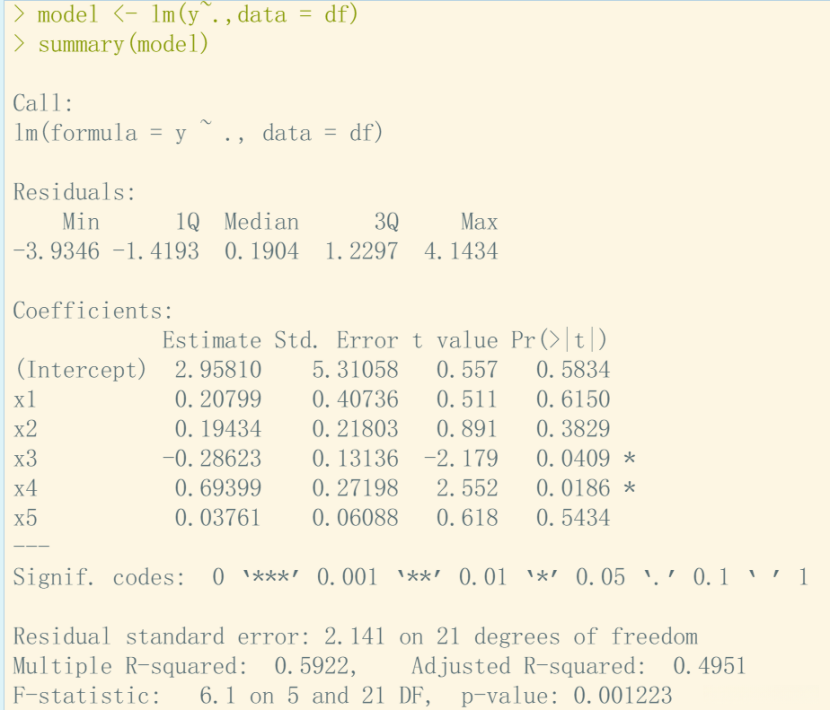Viewport: 830px width, 711px height.
Task: Click the Residual standard error value 2.141
Action: coord(355,636)
